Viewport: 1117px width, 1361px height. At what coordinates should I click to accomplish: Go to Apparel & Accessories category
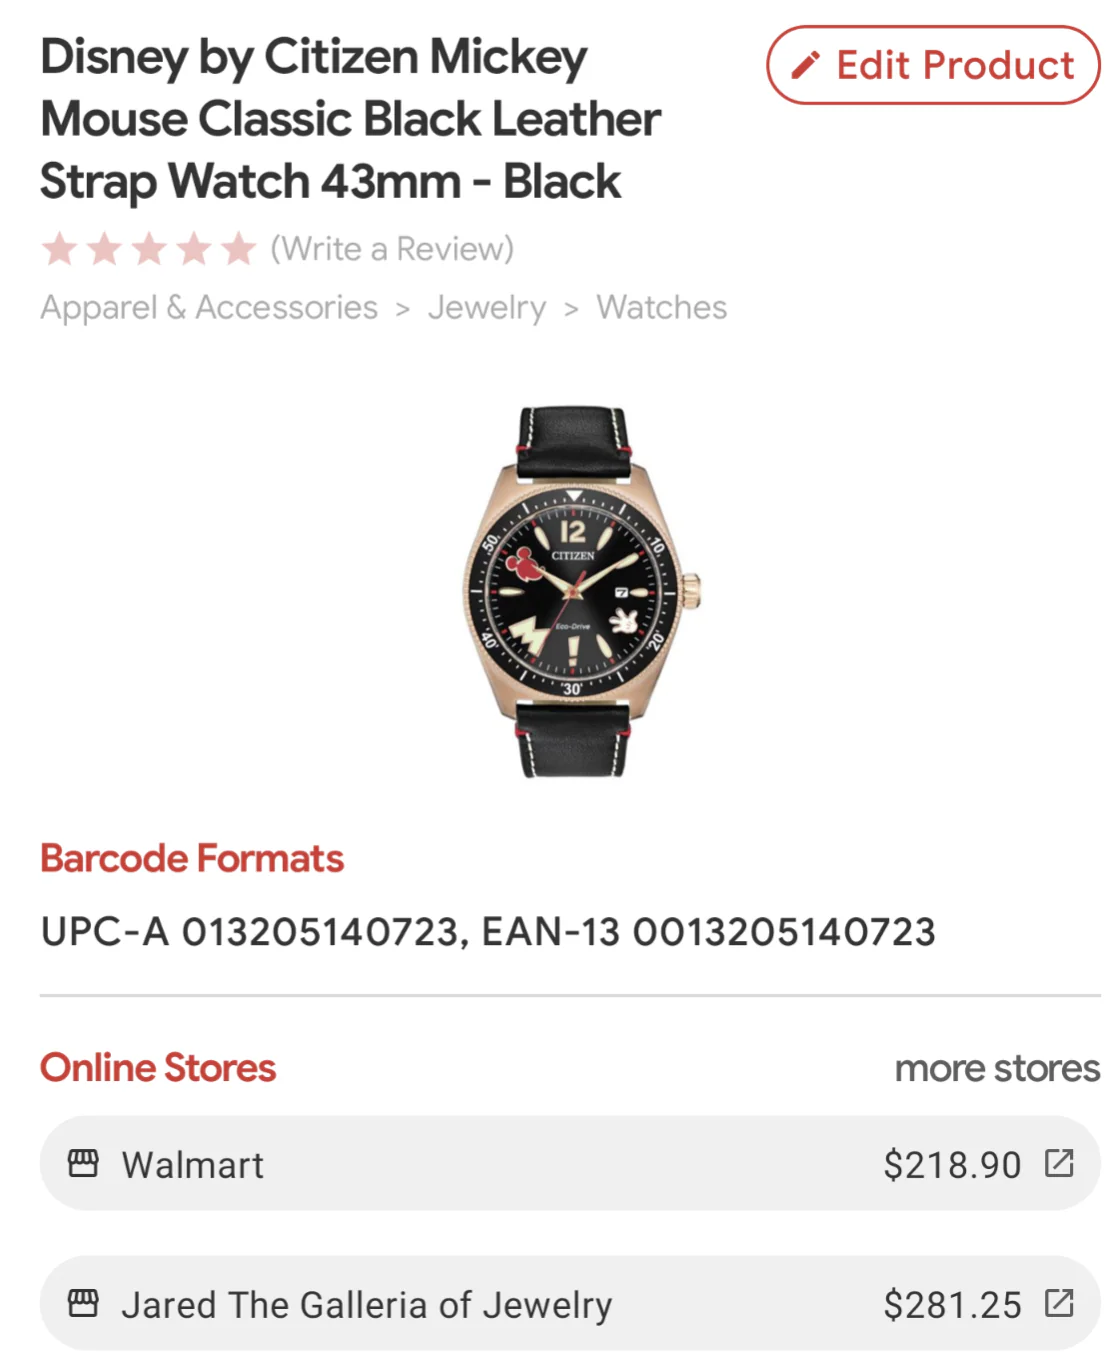[209, 308]
